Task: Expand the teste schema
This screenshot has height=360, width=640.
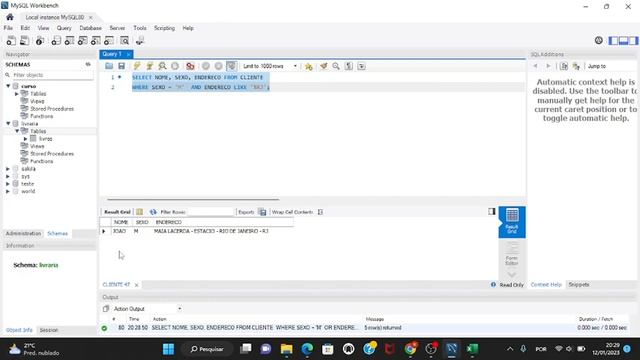Action: (x=8, y=184)
